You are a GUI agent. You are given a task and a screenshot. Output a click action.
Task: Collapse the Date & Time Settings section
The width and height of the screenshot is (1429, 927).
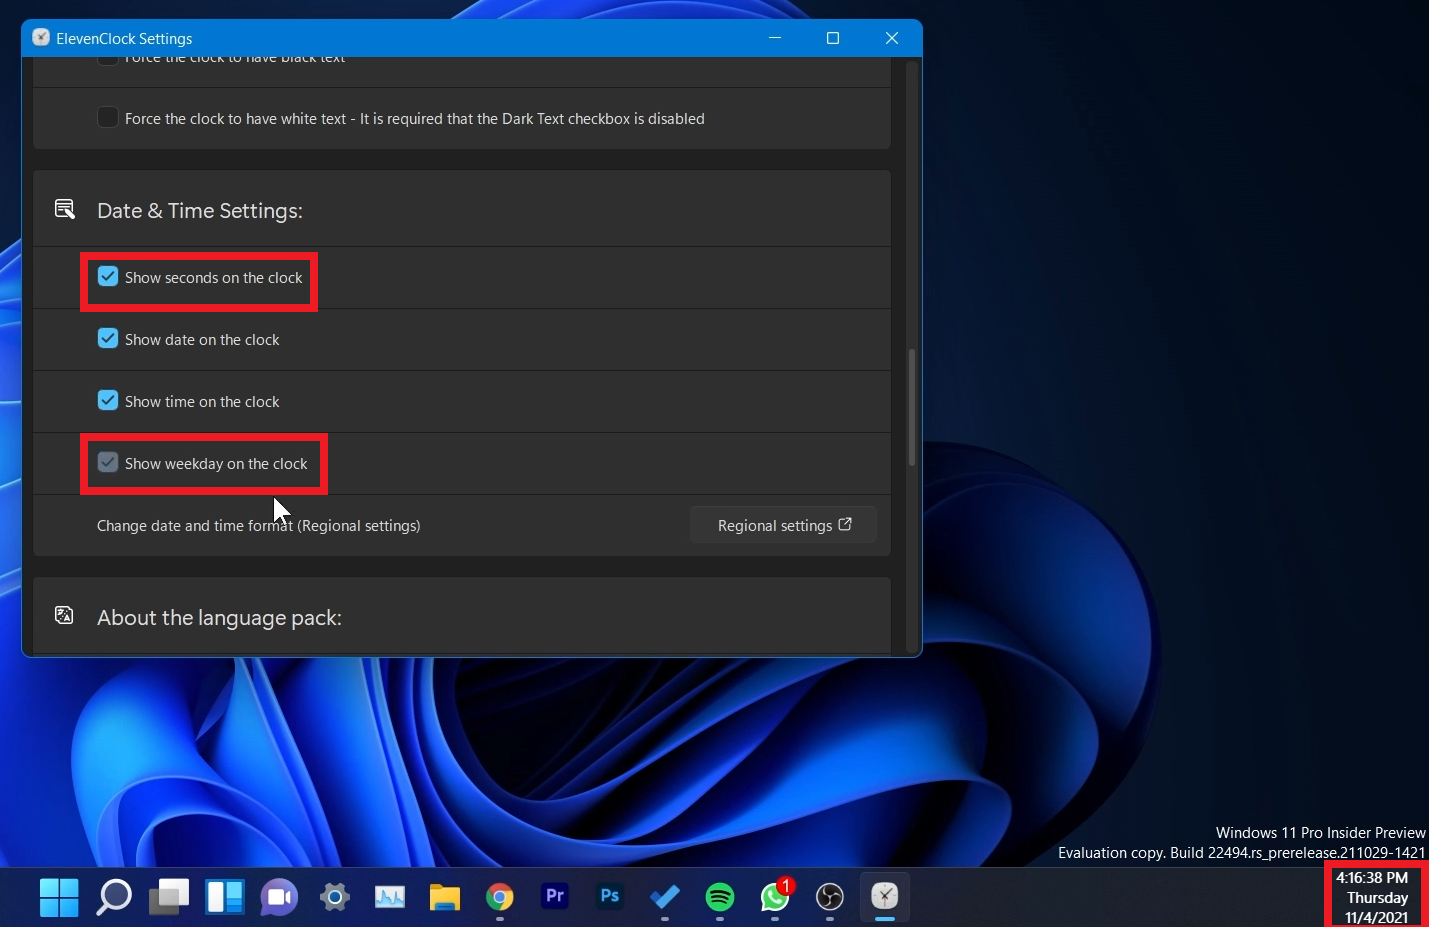click(200, 211)
